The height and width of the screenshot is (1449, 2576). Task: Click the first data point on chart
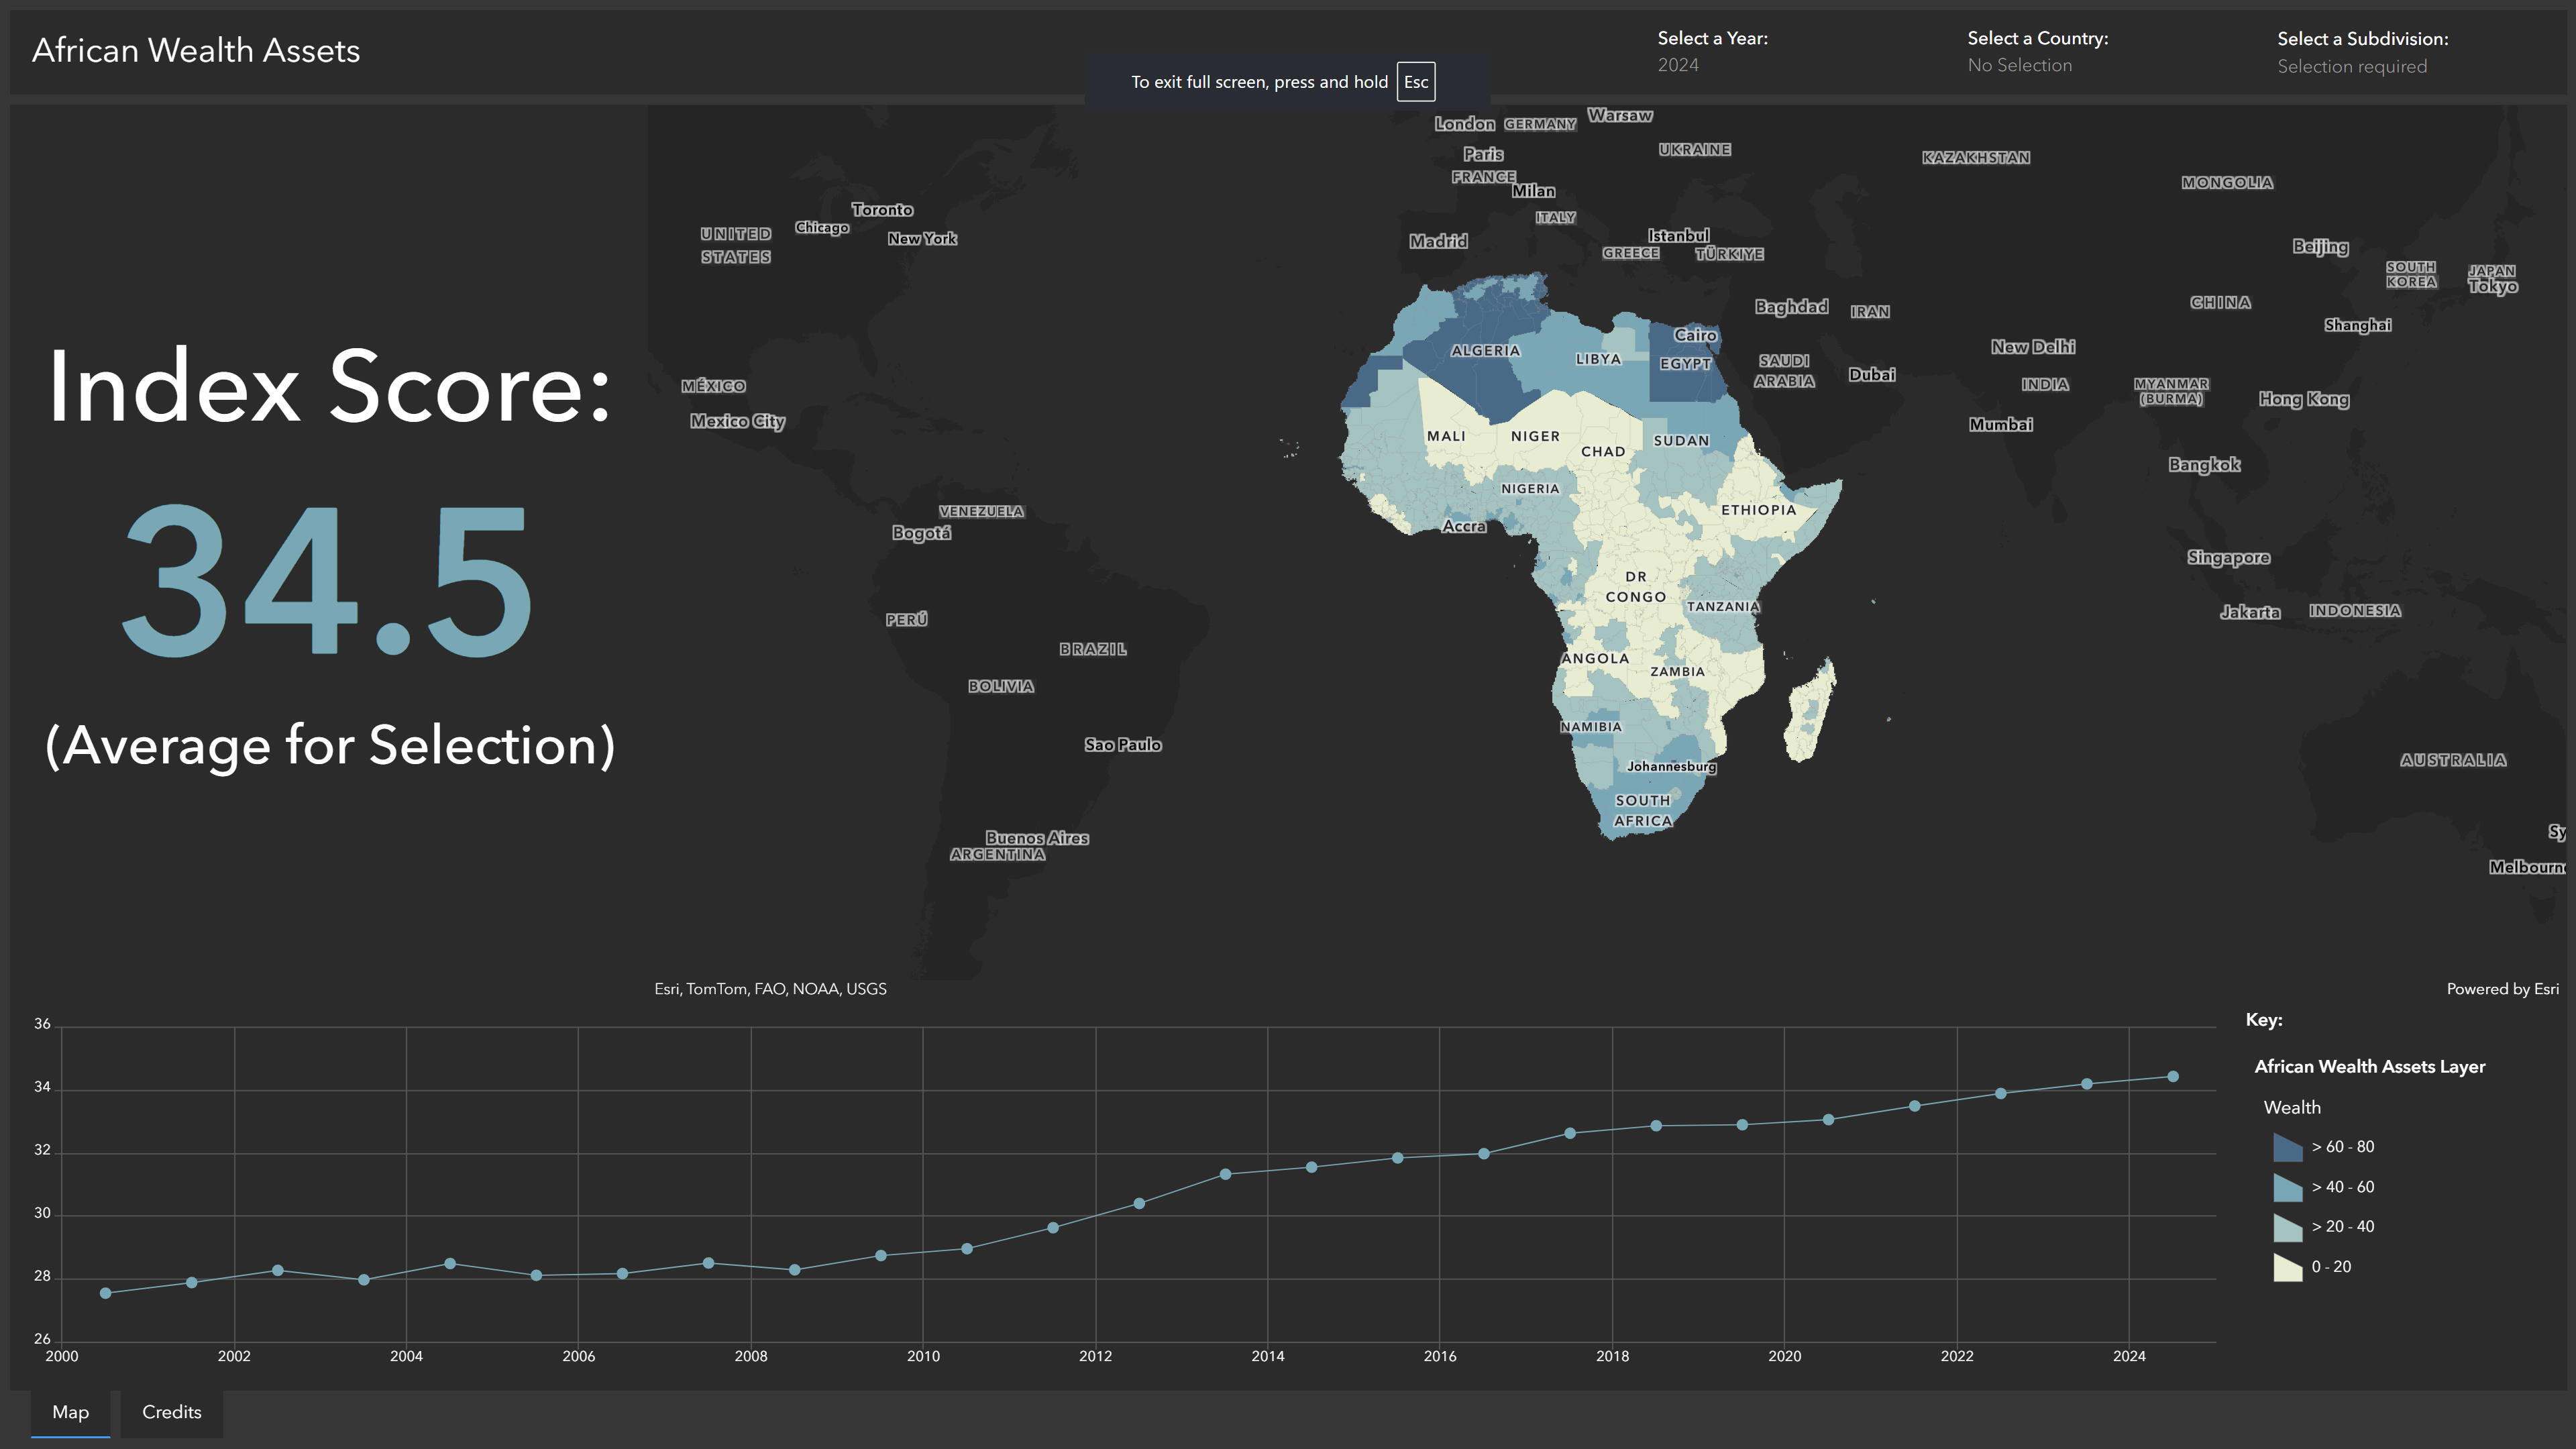[106, 1293]
